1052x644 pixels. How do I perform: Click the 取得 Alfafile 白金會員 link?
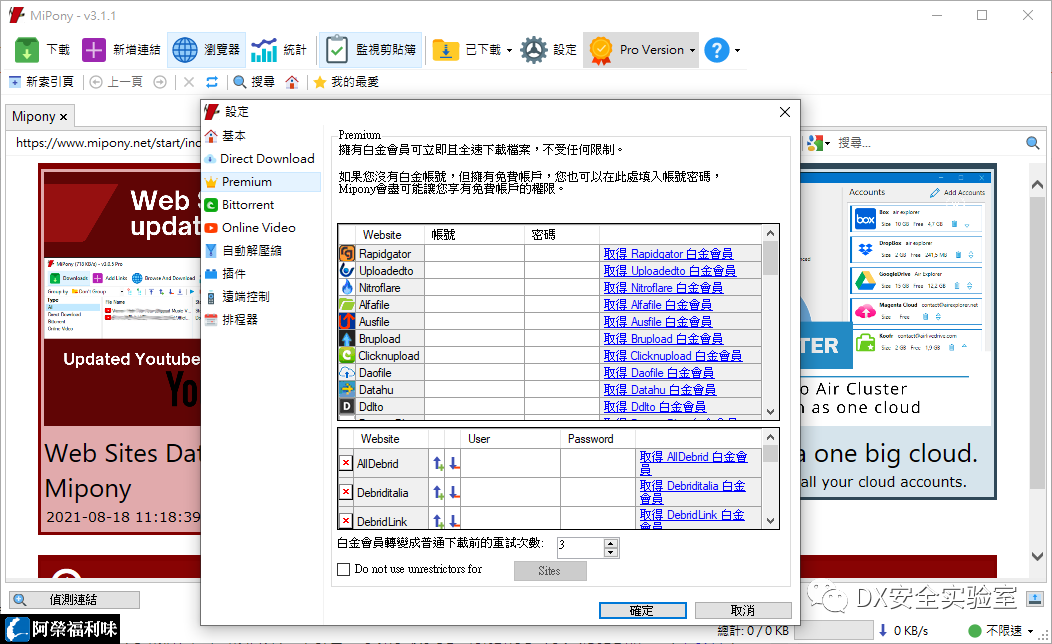(658, 305)
